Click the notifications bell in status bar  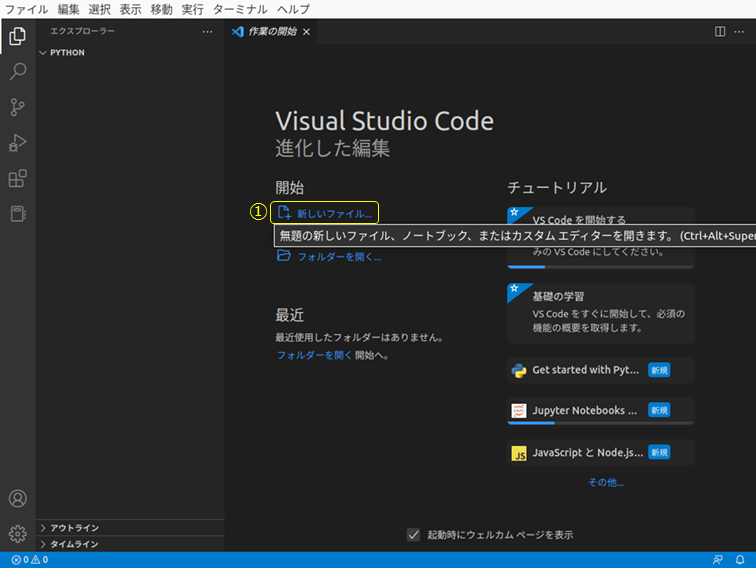pyautogui.click(x=740, y=560)
